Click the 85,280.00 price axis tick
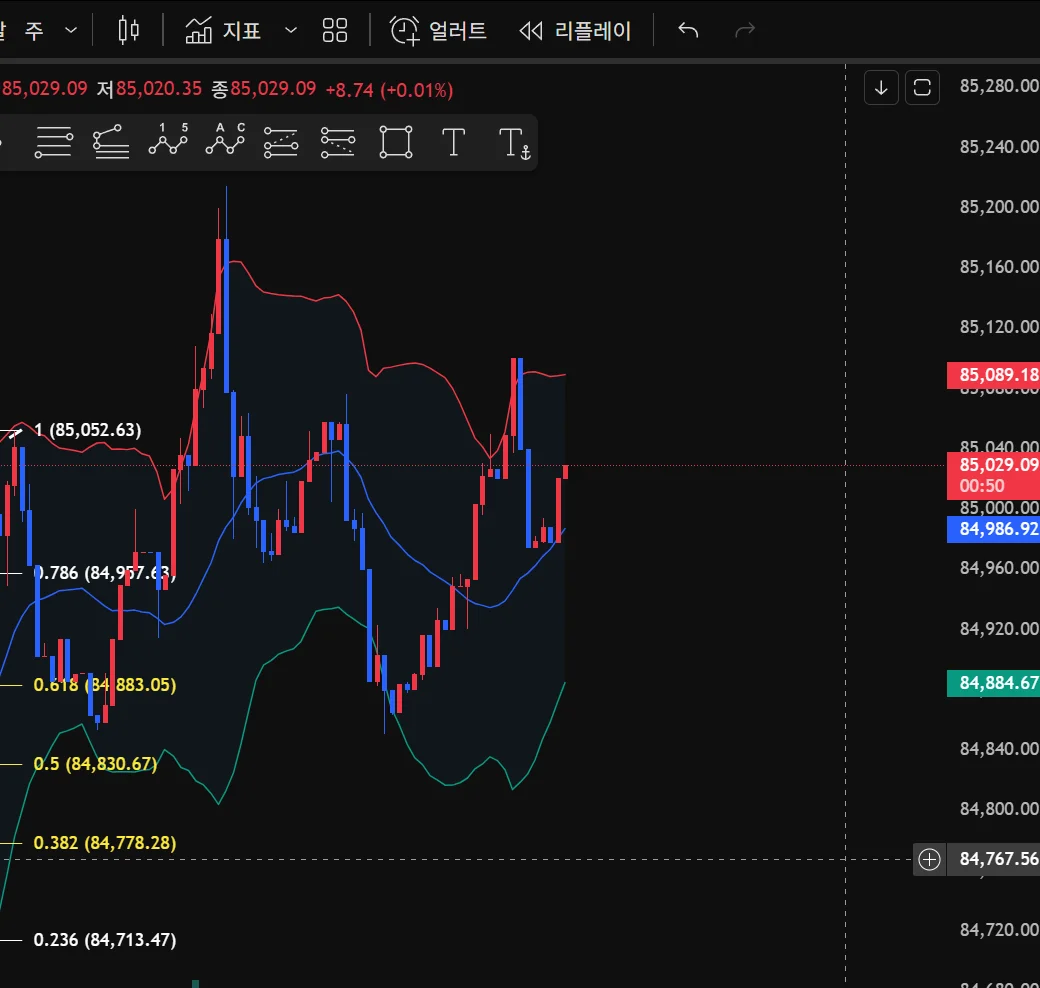 click(x=999, y=86)
